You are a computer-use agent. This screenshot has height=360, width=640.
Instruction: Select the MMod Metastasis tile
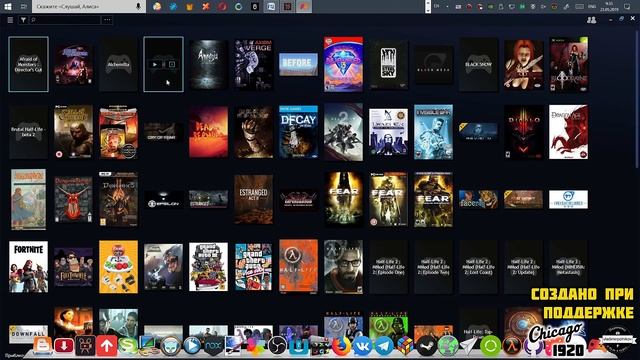(569, 267)
